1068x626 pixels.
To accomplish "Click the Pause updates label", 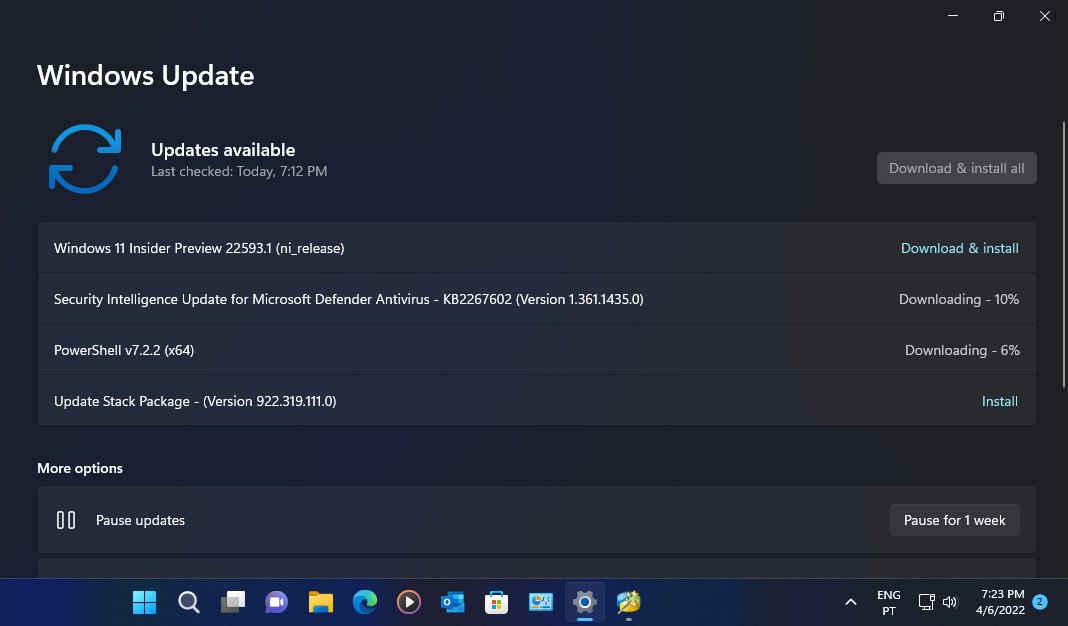I will pos(140,520).
